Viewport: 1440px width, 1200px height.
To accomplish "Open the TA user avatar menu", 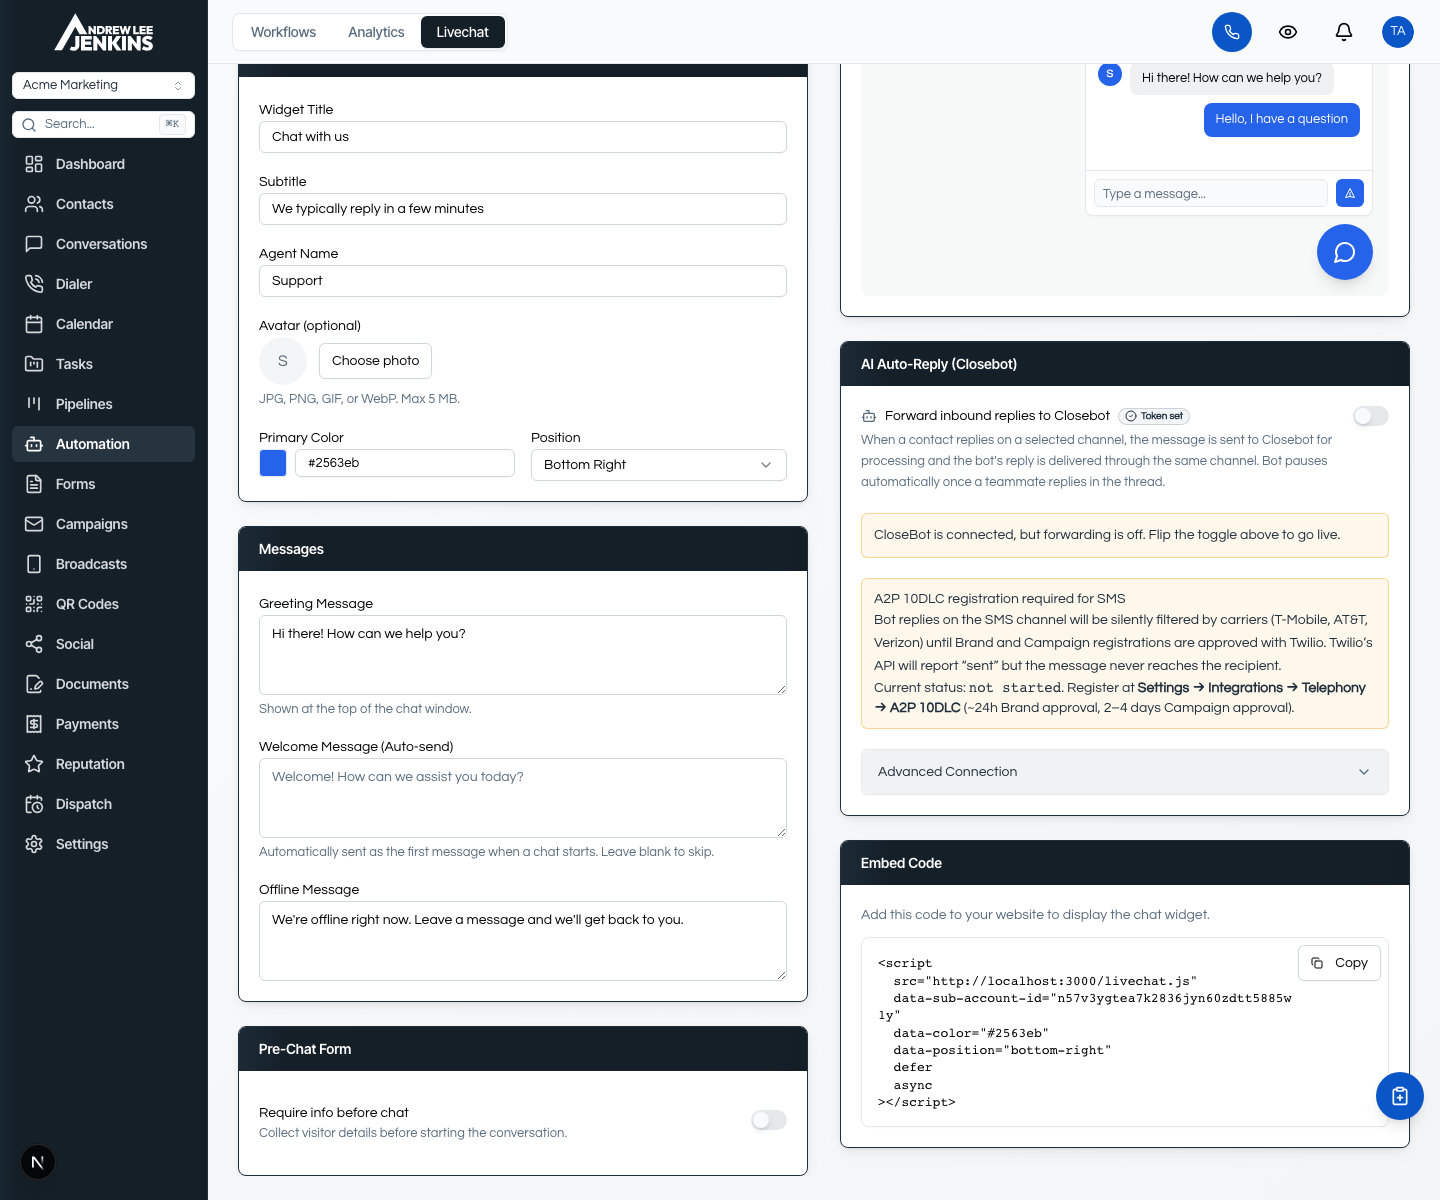I will click(x=1398, y=32).
